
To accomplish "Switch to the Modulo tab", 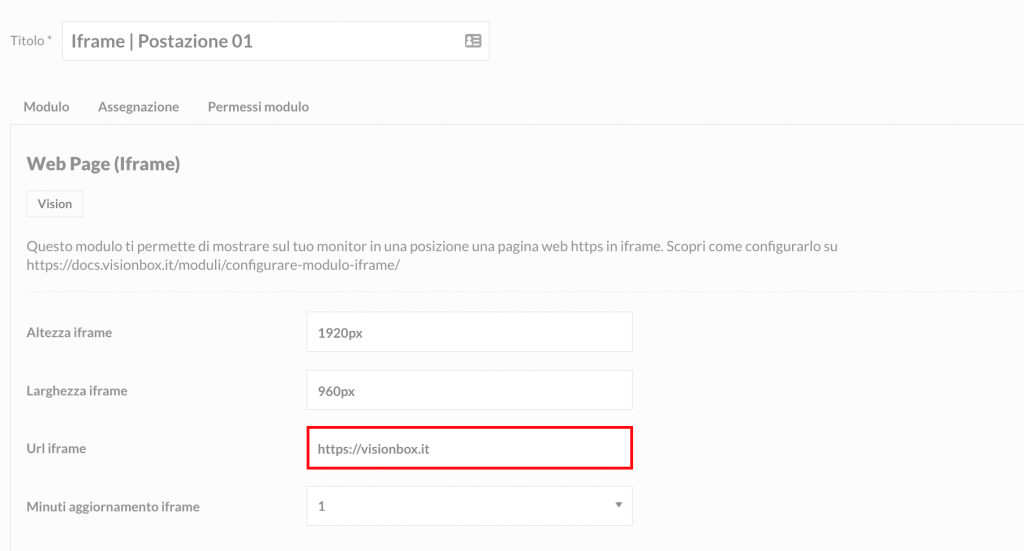I will pyautogui.click(x=46, y=106).
